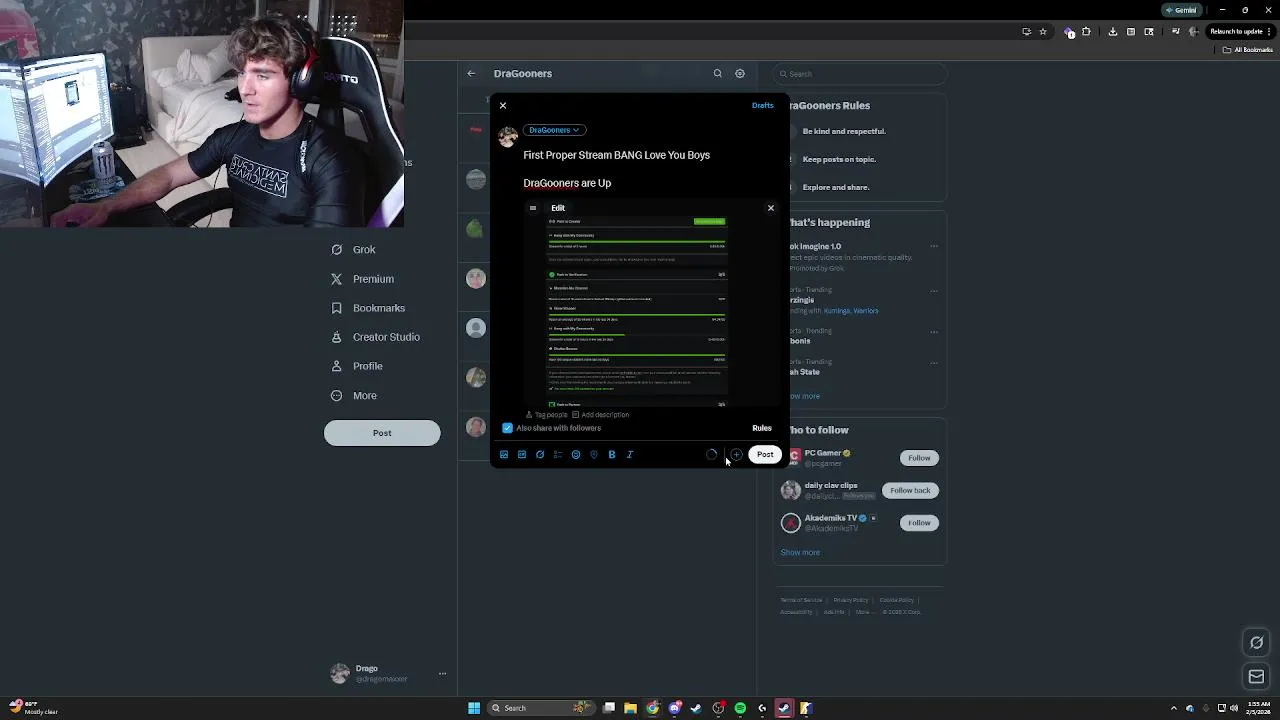Viewport: 1280px width, 720px height.
Task: Go back from DraGooners community page
Action: click(471, 73)
